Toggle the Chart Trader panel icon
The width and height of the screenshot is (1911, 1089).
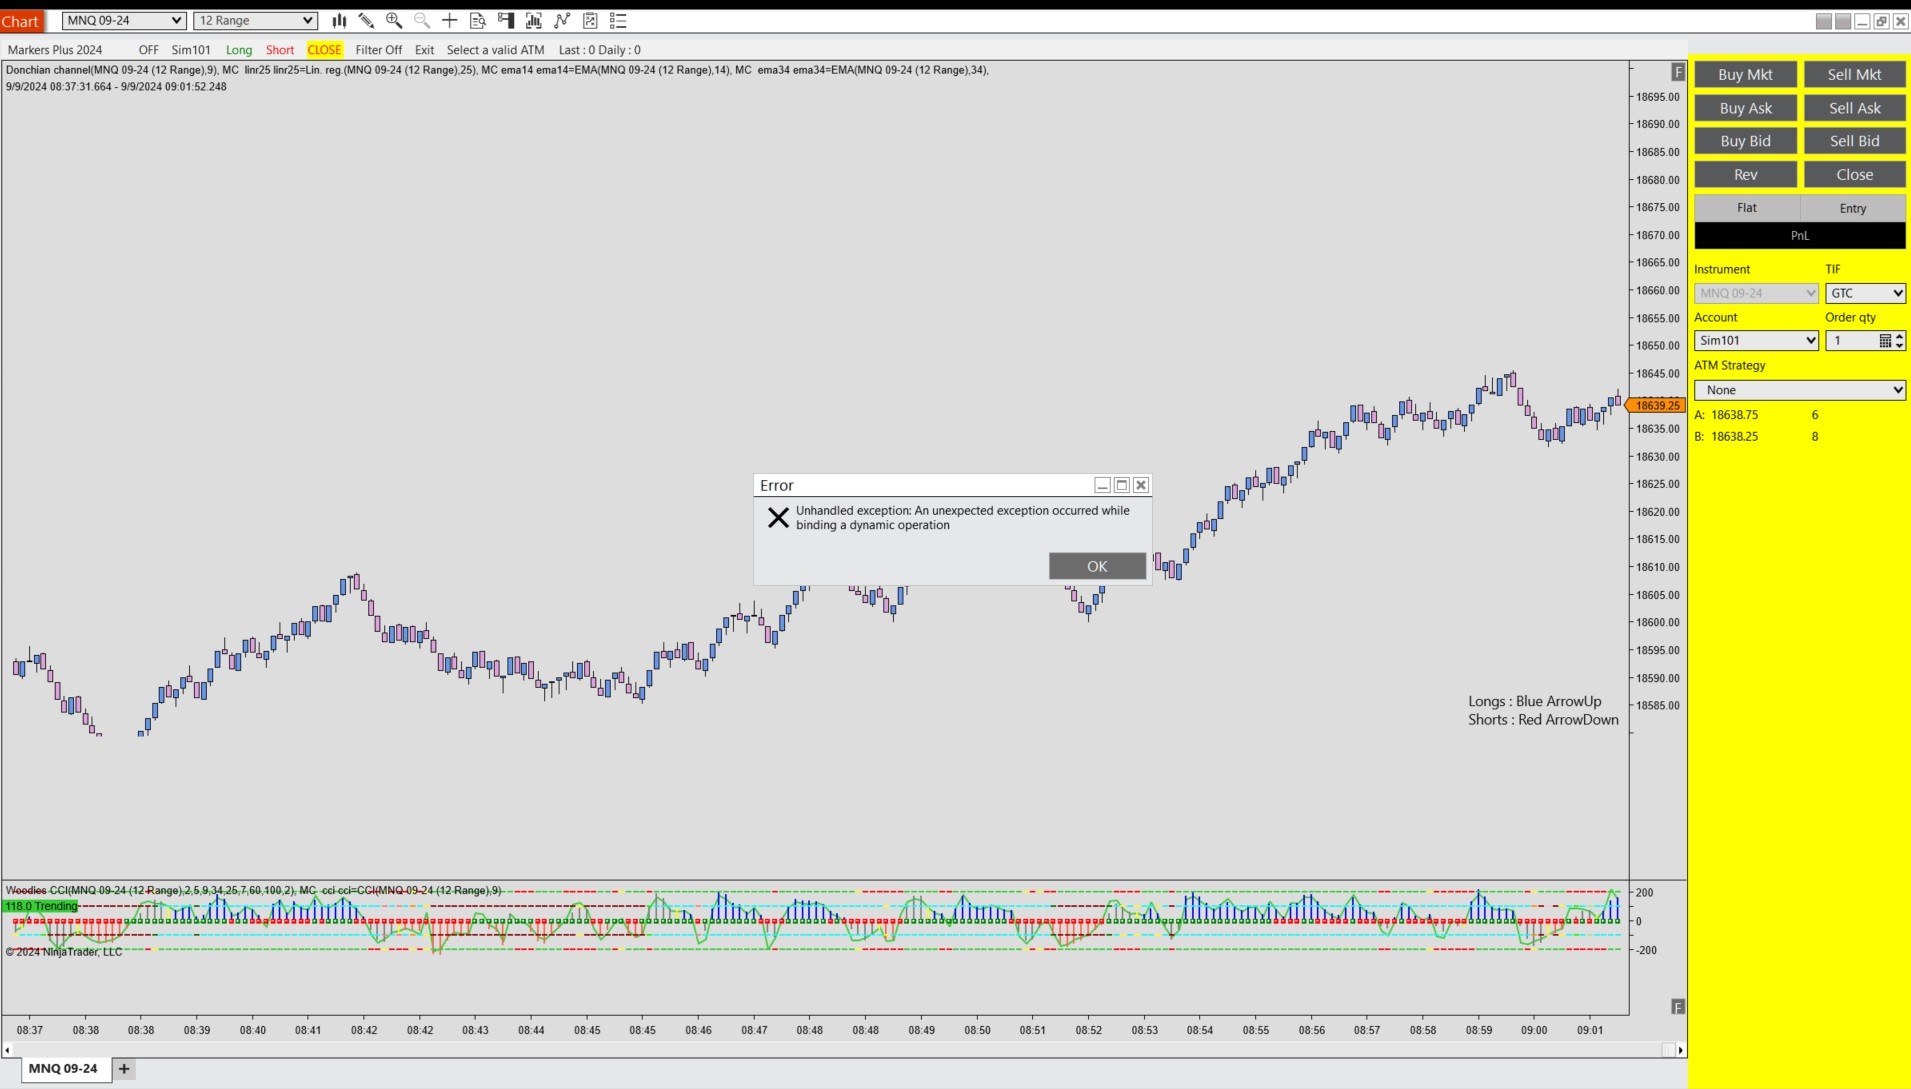point(506,20)
